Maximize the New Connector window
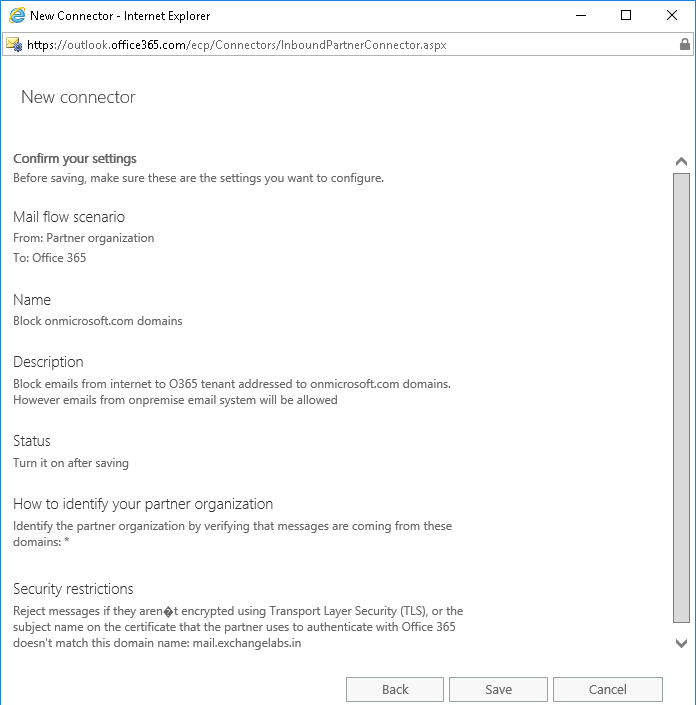This screenshot has height=705, width=696. [x=625, y=15]
